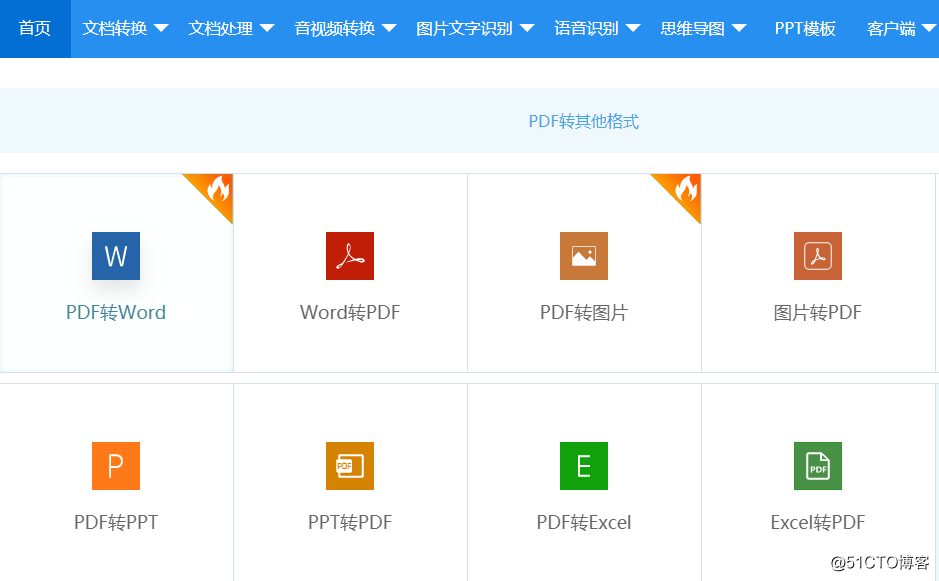Click the PDF转Word text link
Viewport: 939px width, 581px height.
point(116,312)
